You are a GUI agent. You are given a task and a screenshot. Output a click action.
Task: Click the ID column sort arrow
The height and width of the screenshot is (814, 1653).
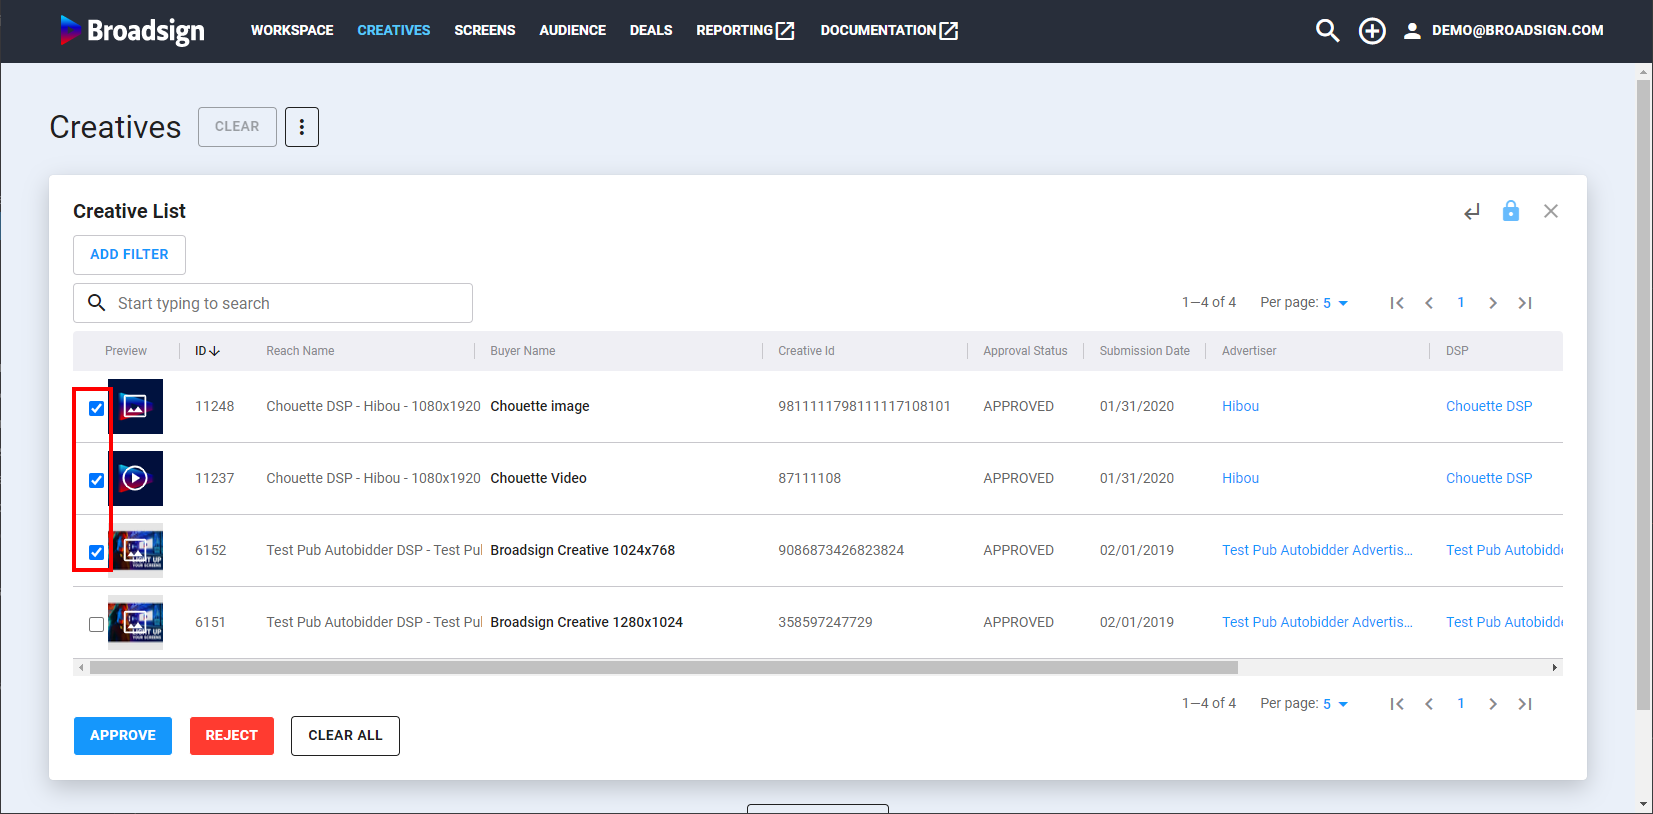214,351
